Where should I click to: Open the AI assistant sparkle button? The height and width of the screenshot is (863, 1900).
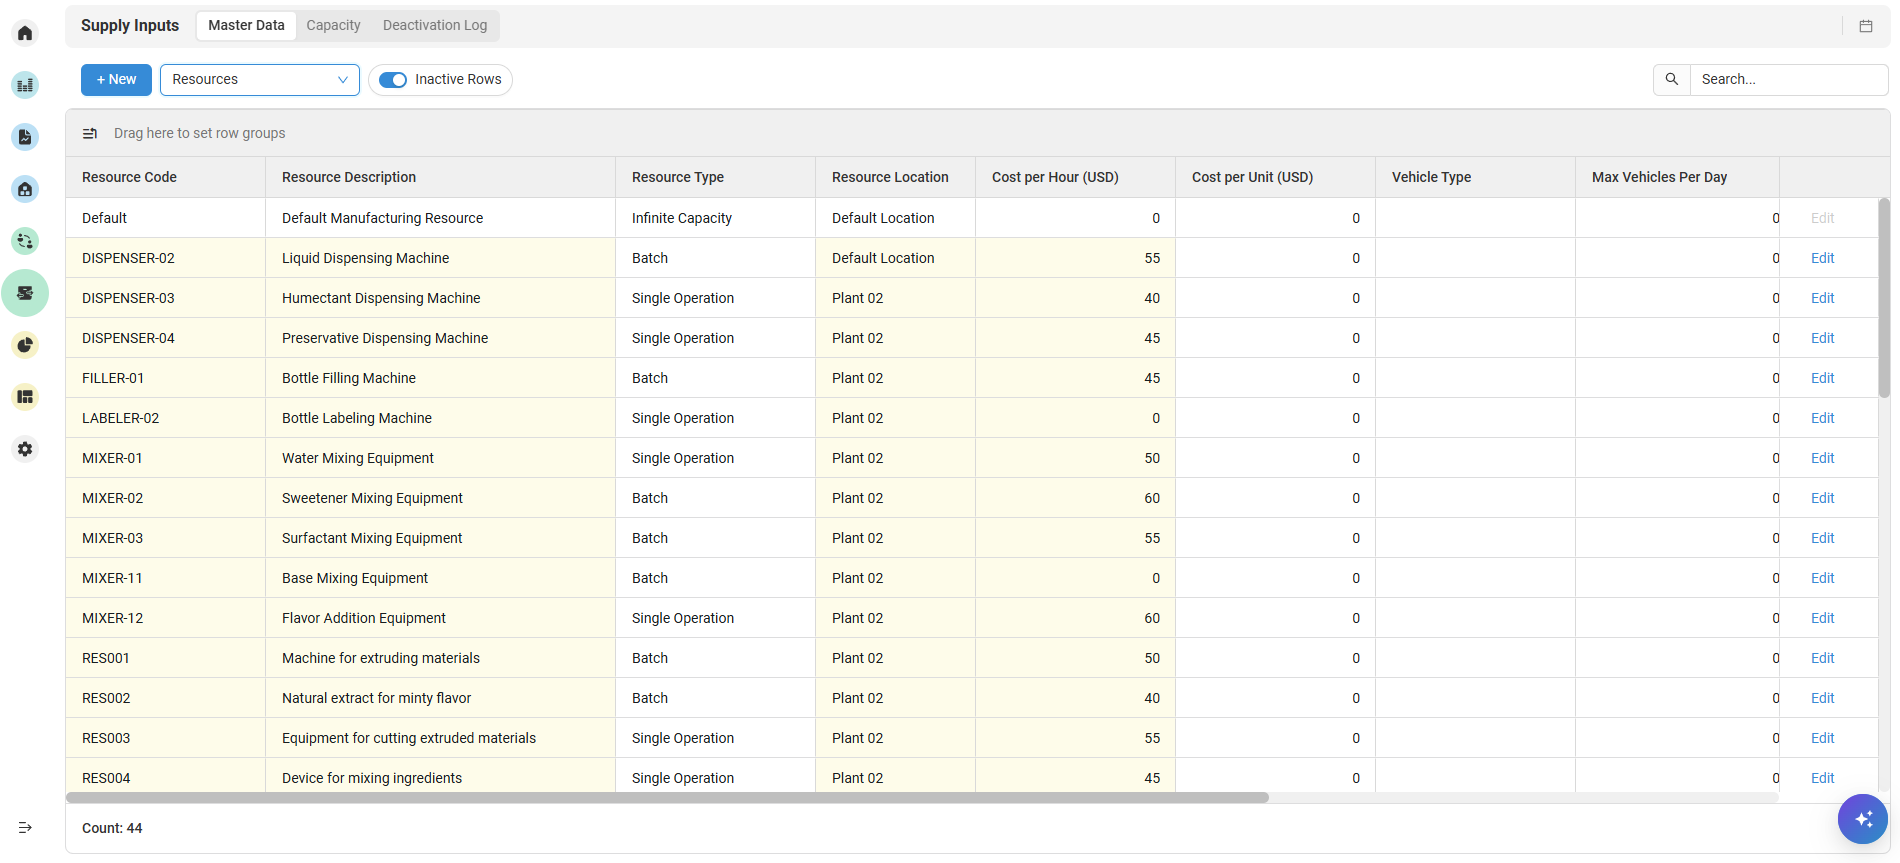[1862, 819]
